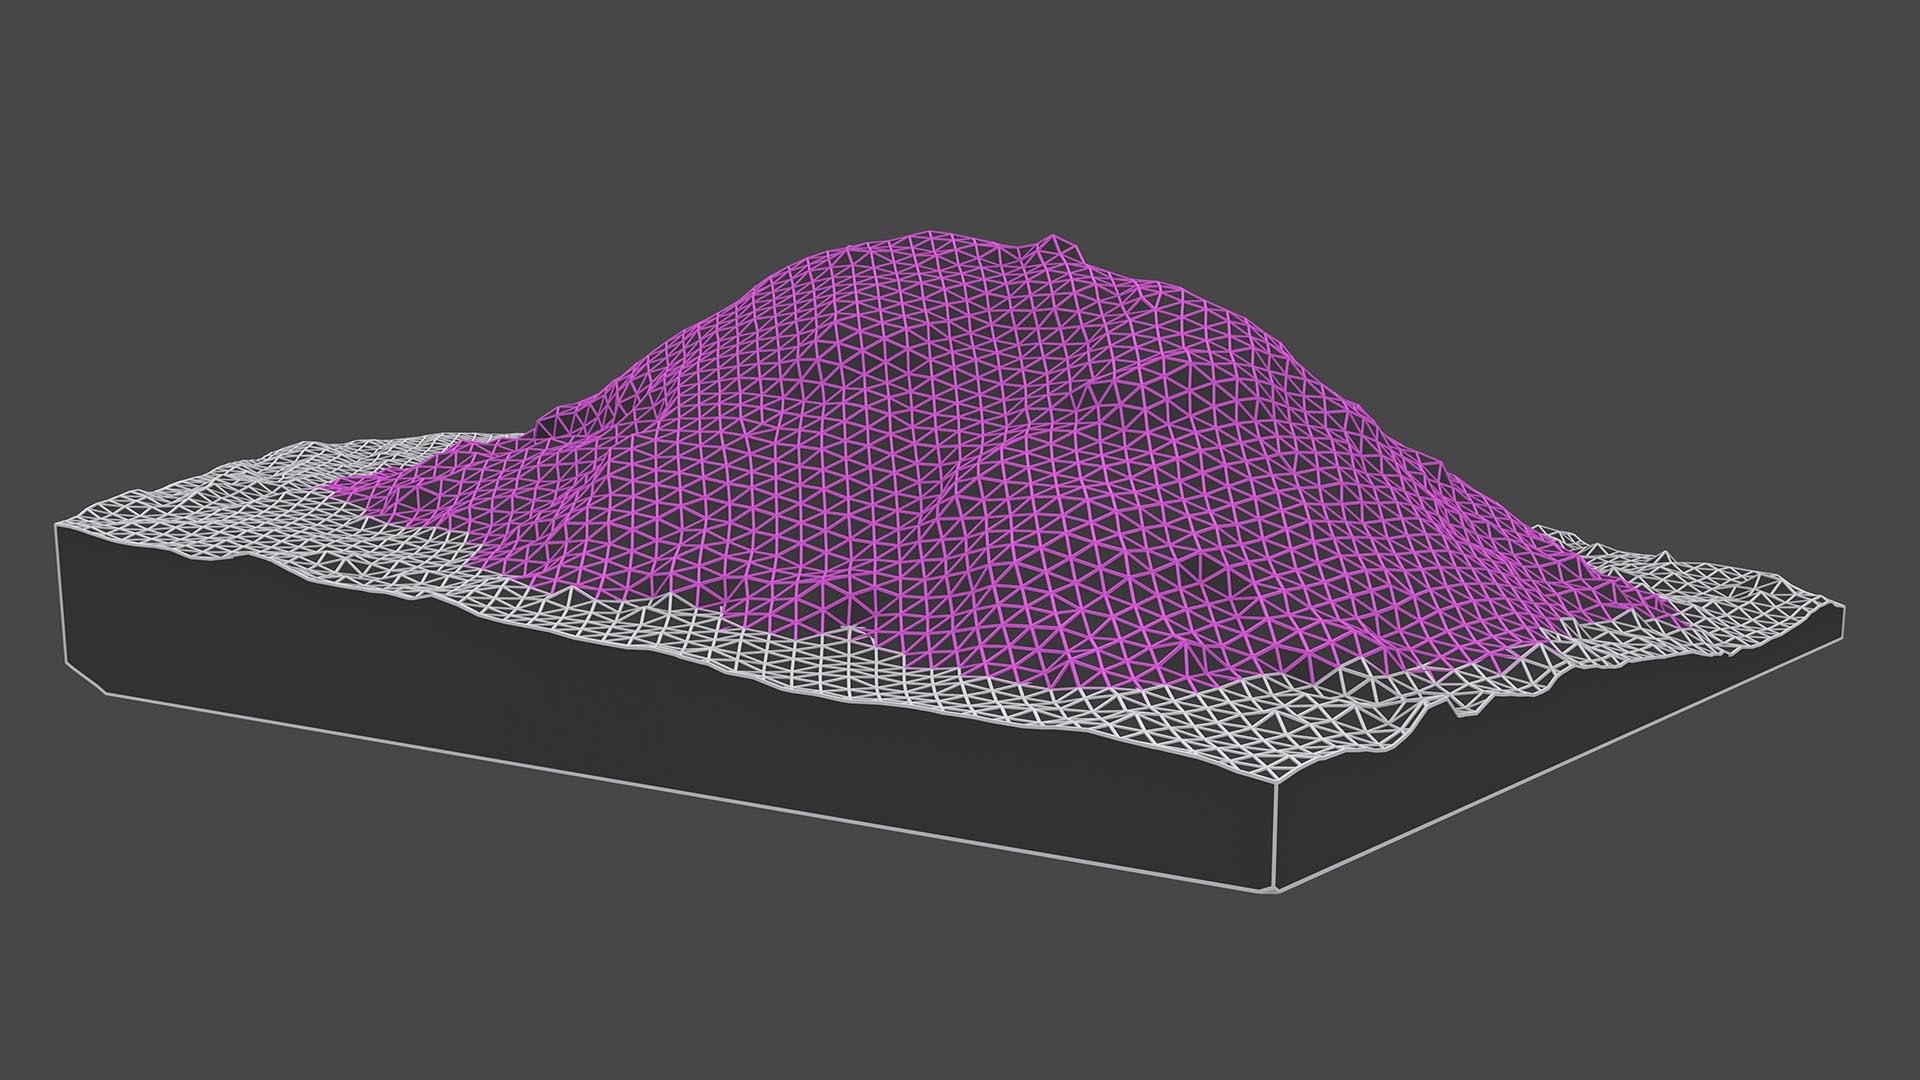Click the small bump right of the mountain summit

[x=1052, y=241]
